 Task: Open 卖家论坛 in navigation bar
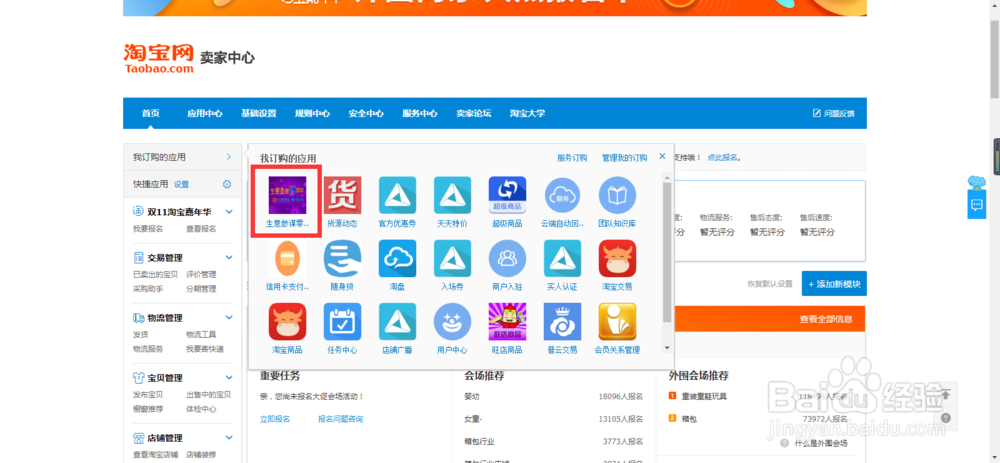[473, 114]
